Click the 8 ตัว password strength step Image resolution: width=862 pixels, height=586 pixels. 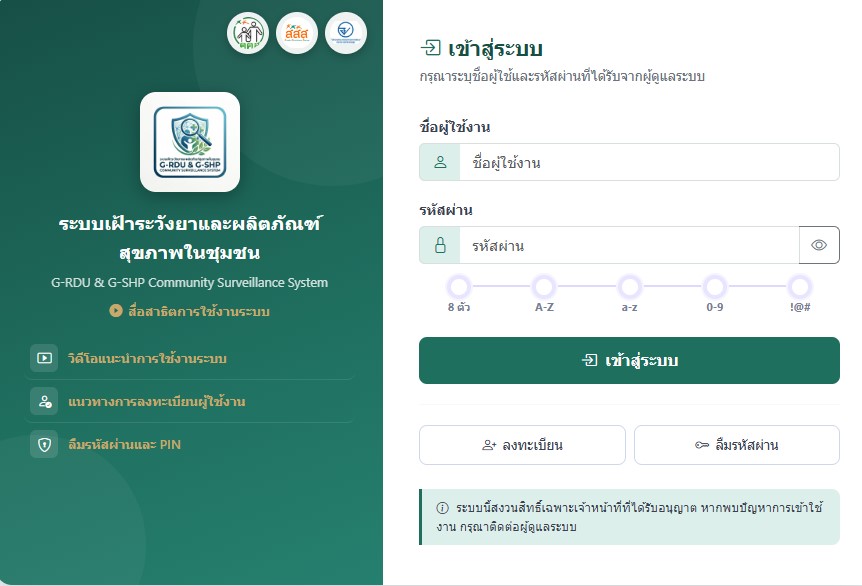459,295
